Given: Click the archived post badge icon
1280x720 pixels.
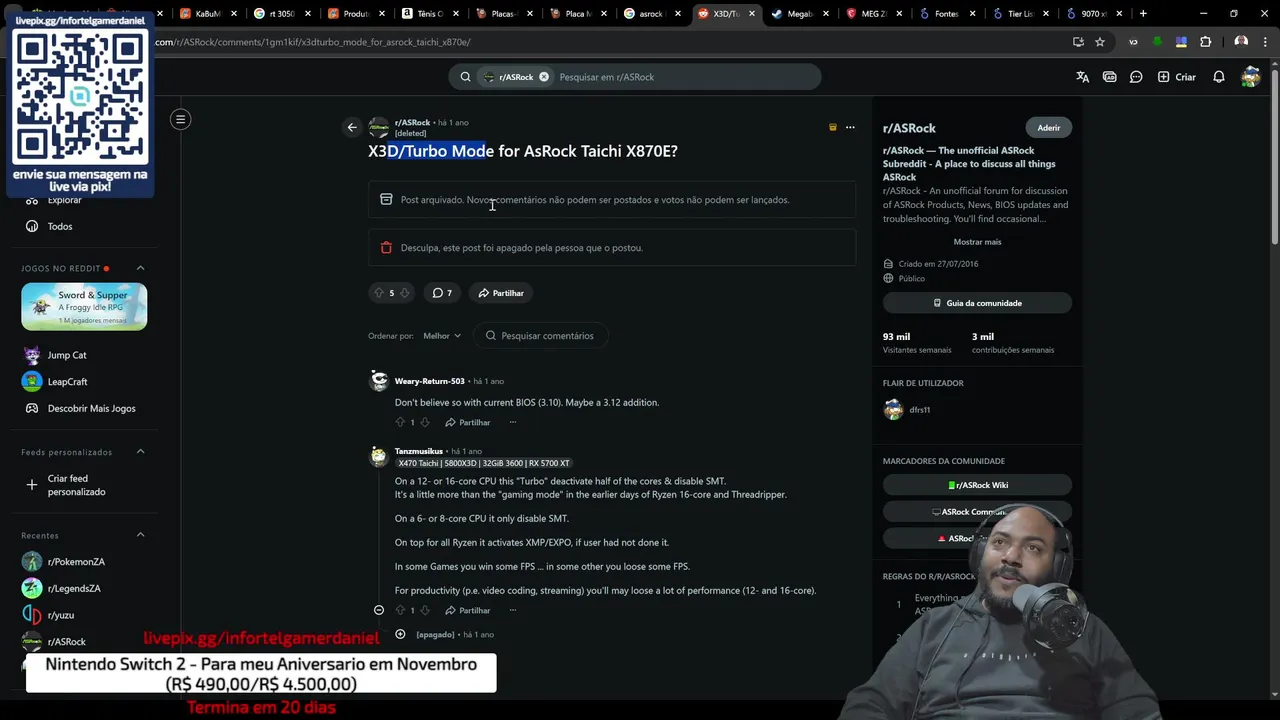Looking at the screenshot, I should pyautogui.click(x=832, y=127).
